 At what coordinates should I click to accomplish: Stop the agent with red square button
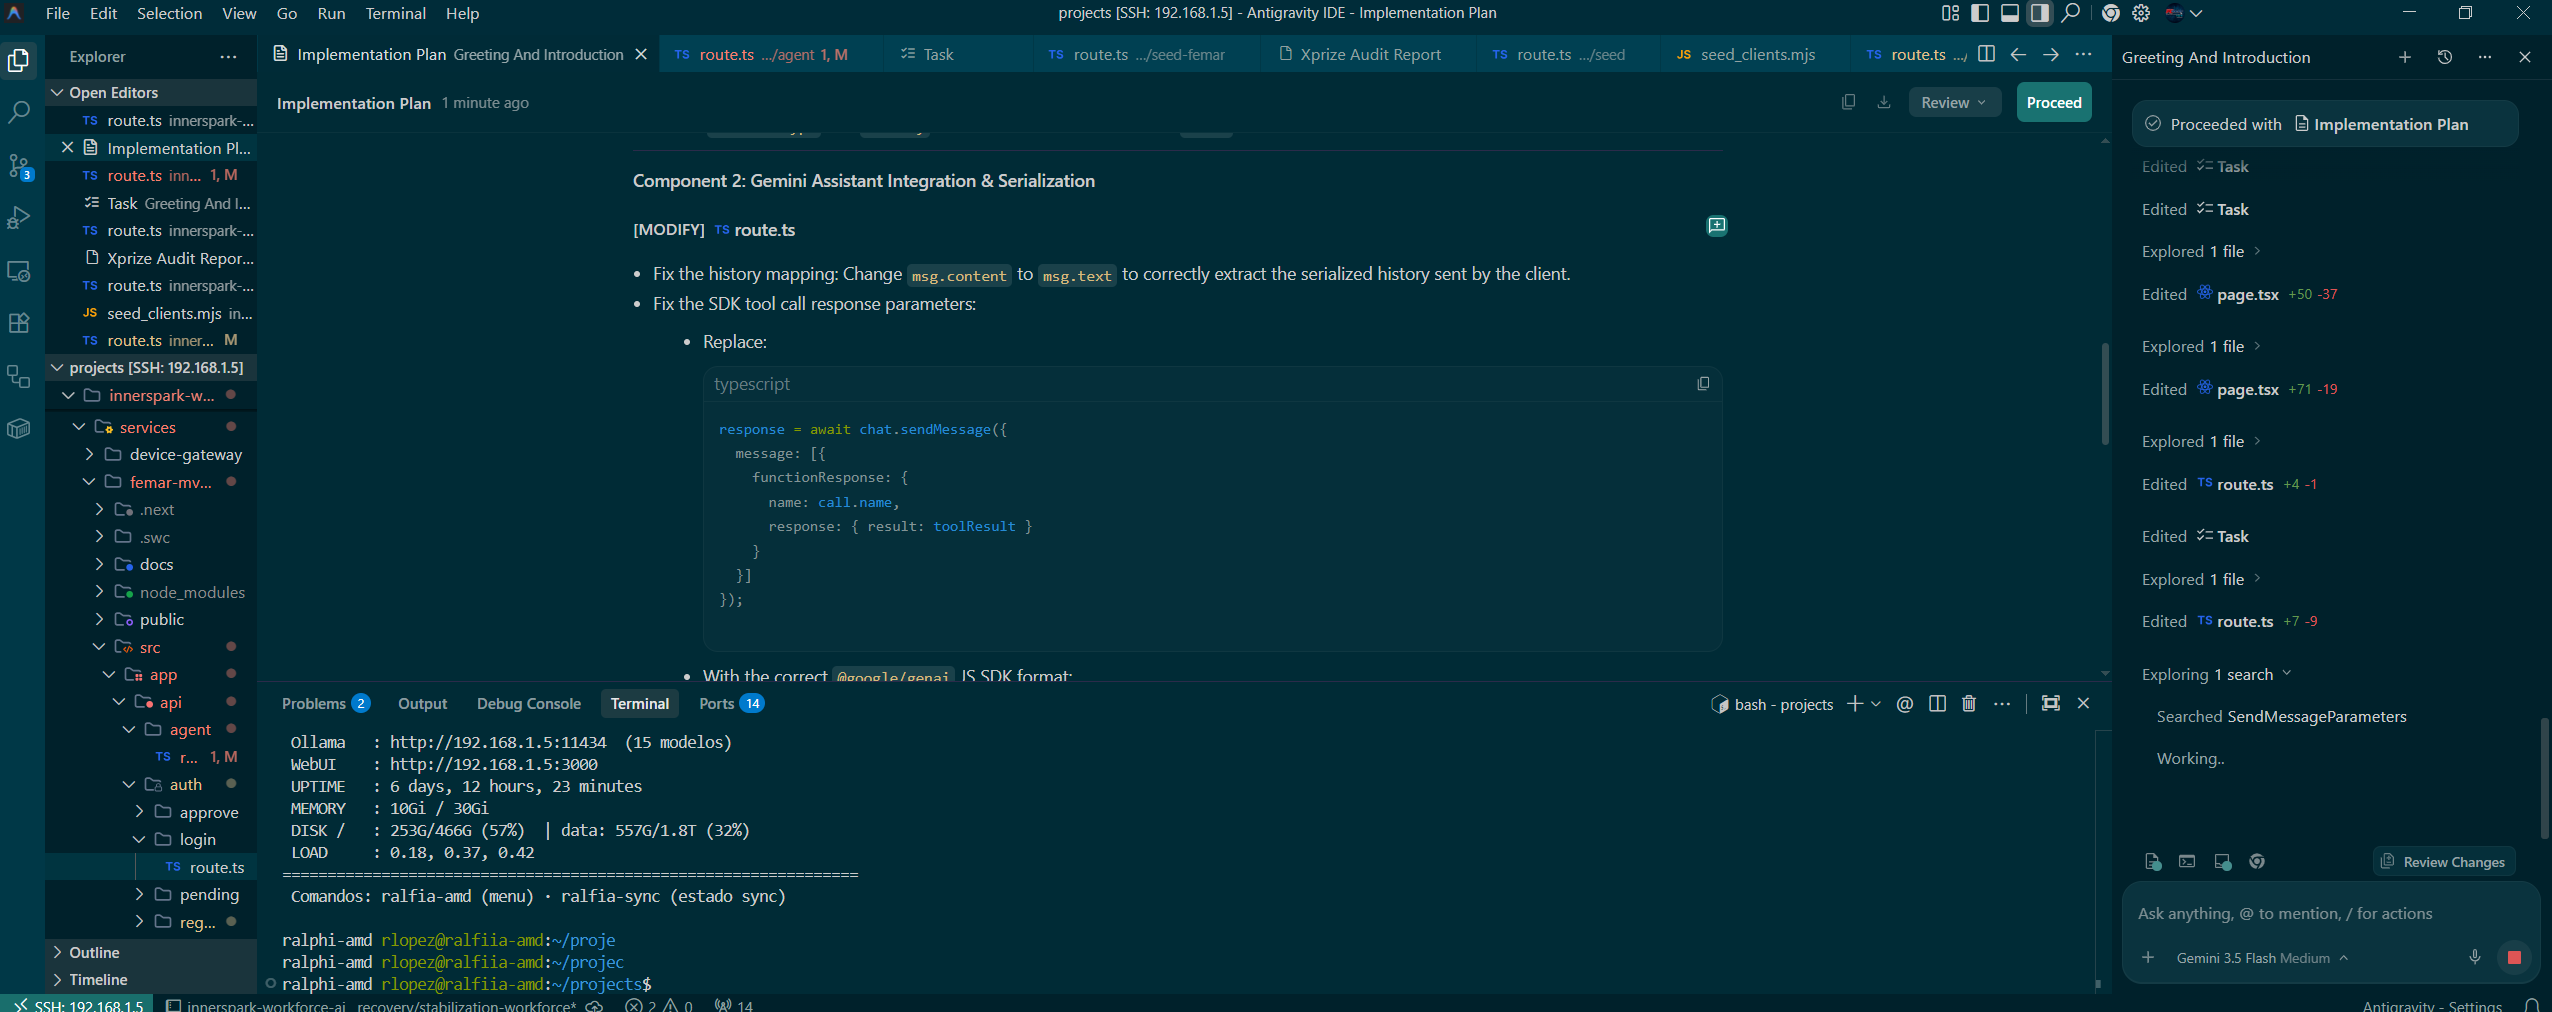(2514, 957)
